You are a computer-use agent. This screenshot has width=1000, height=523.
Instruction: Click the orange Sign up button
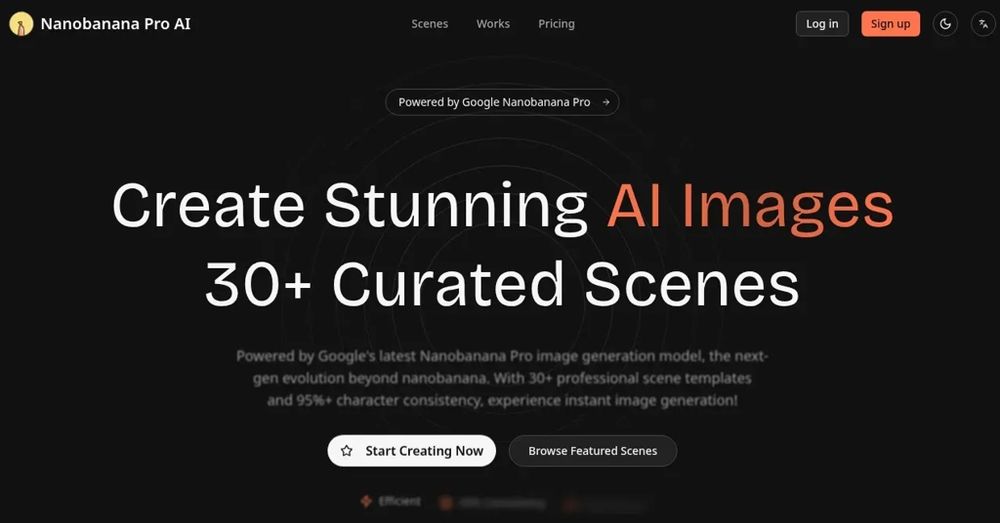pyautogui.click(x=890, y=24)
